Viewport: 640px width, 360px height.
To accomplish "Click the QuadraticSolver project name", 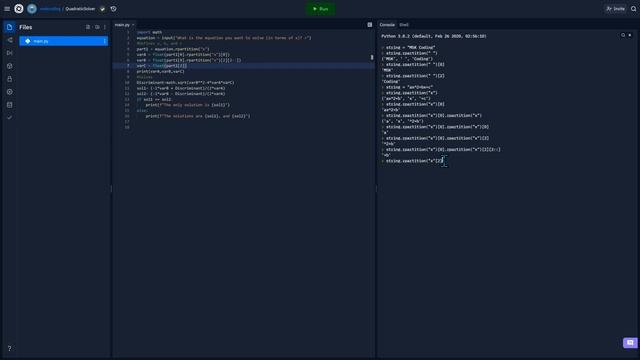I will point(80,9).
